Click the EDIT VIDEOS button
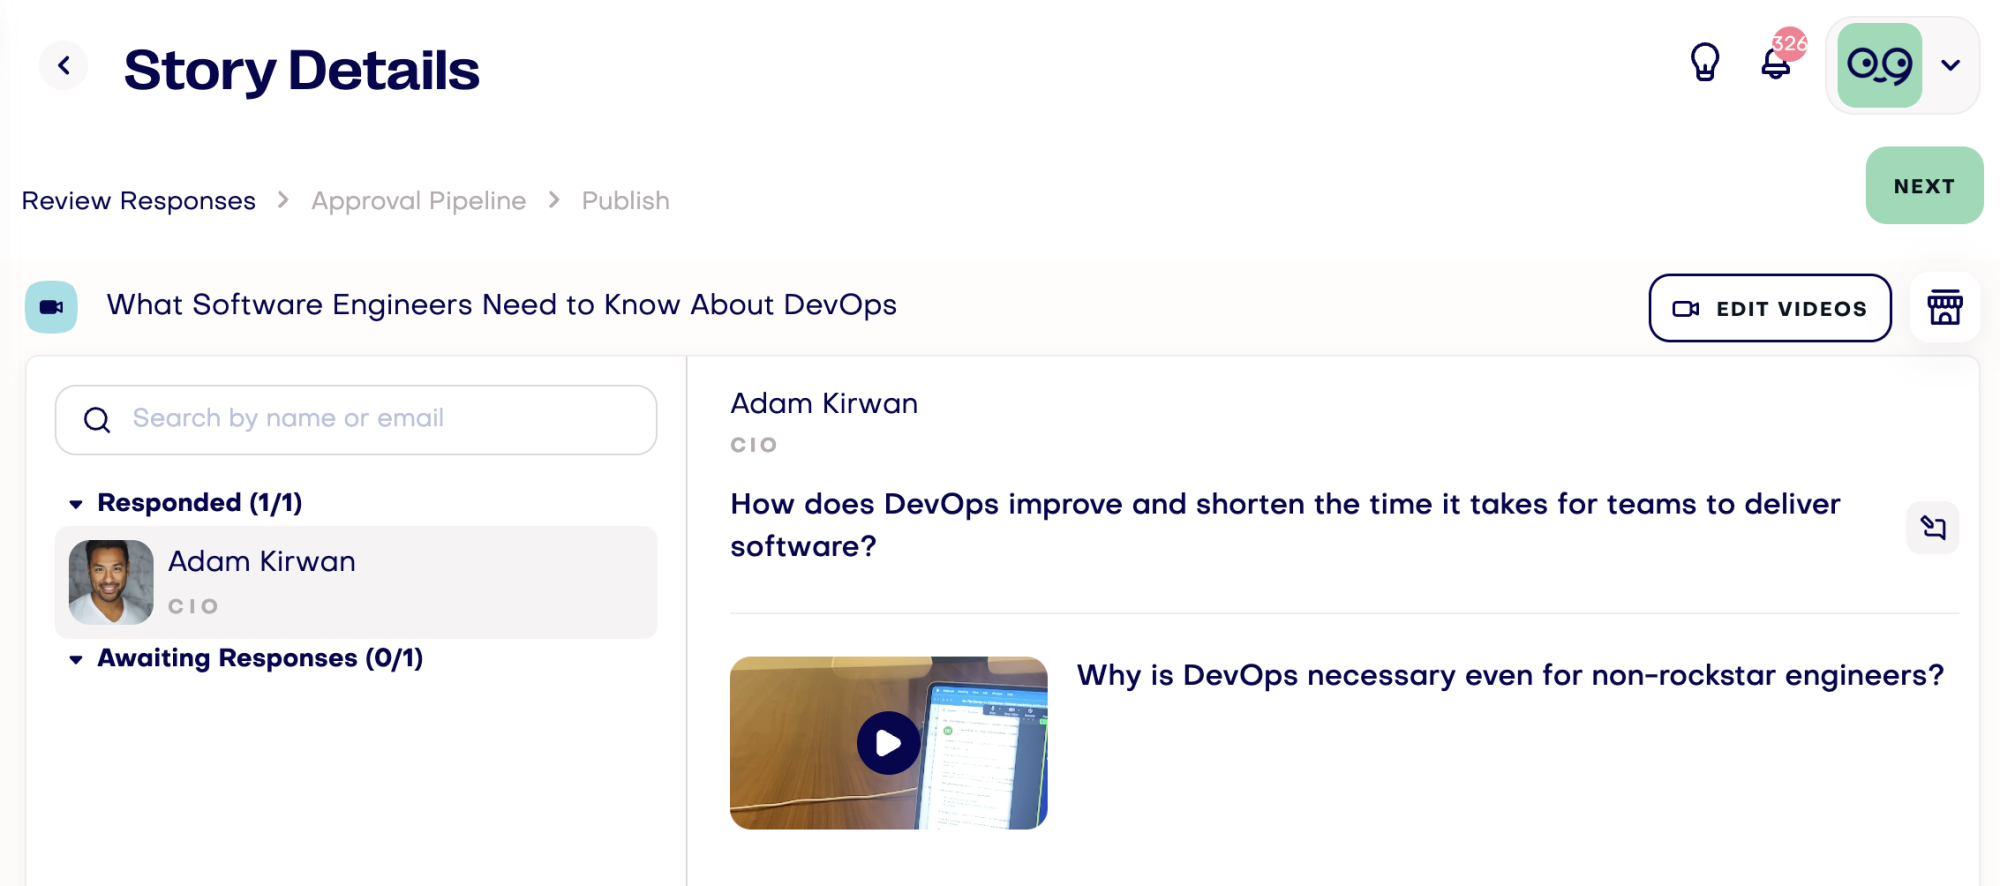This screenshot has height=886, width=2000. coord(1770,308)
